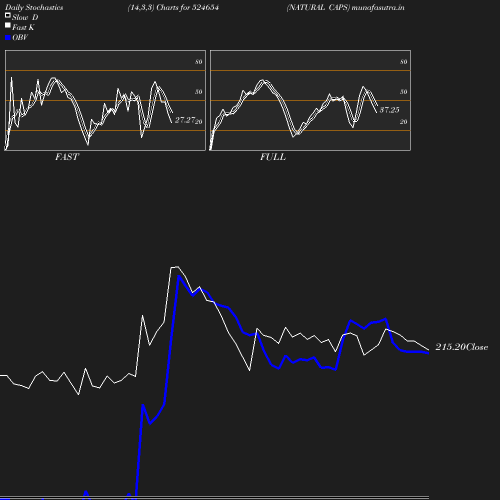Screen dimensions: 500x500
Task: Click the Fast K legend swatch
Action: tap(8, 25)
